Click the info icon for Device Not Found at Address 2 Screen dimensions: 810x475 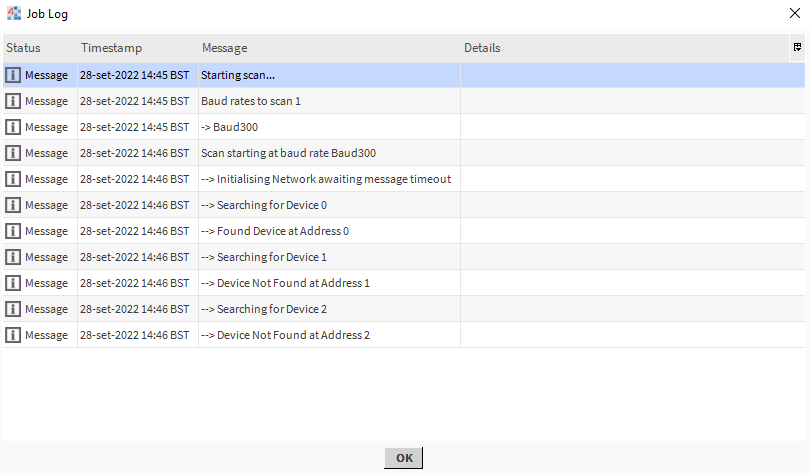[x=13, y=335]
